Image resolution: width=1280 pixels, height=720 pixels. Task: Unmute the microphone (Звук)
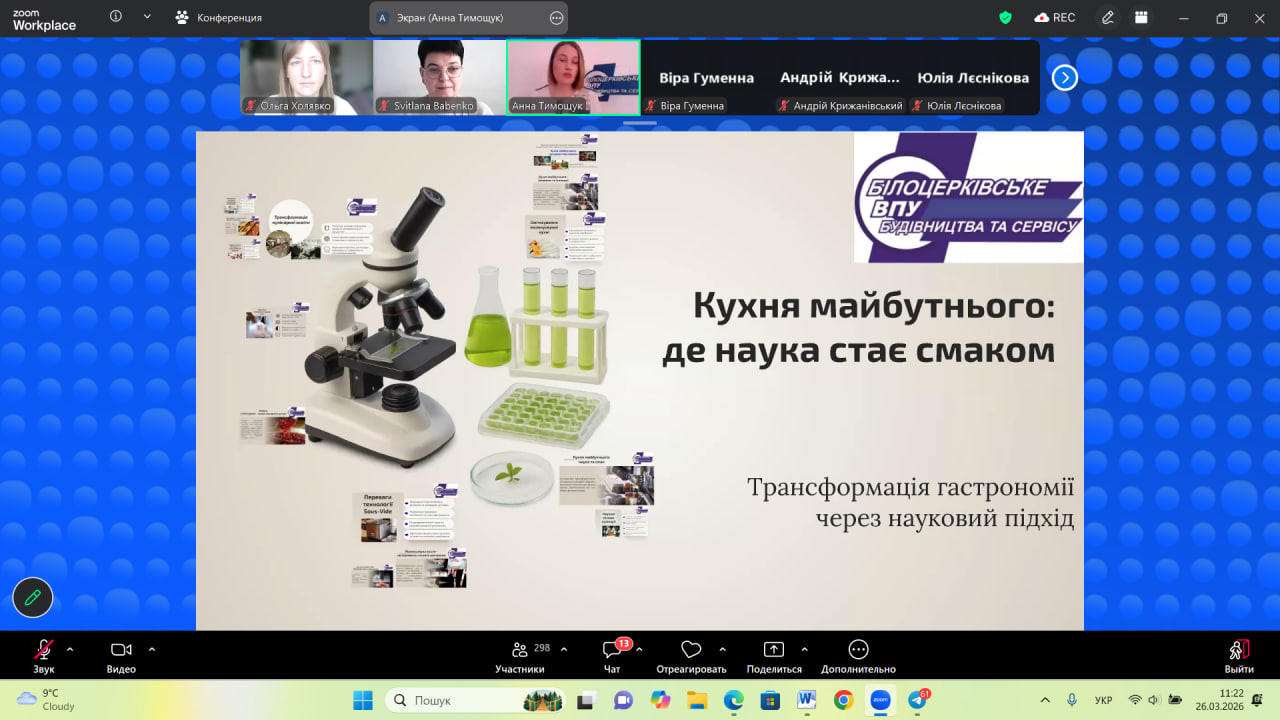pos(44,650)
